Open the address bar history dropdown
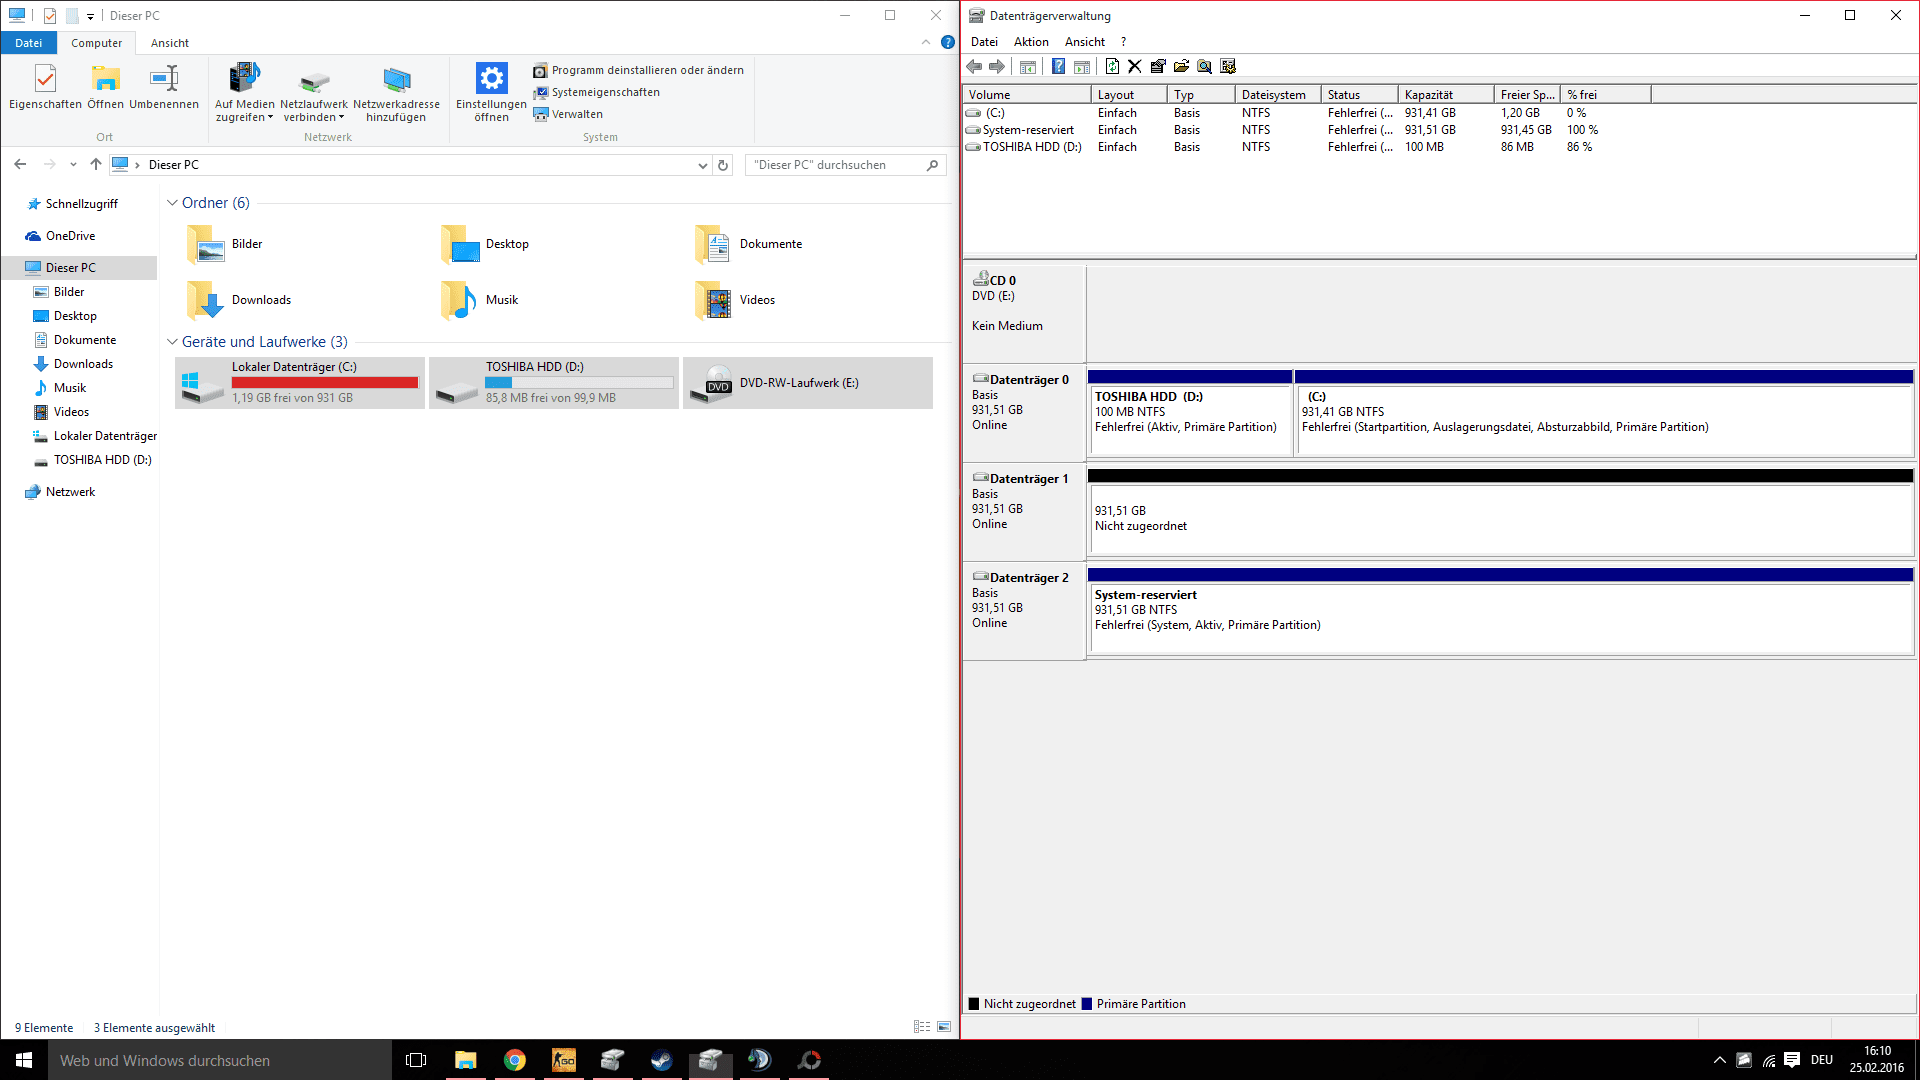The width and height of the screenshot is (1920, 1080). (x=703, y=165)
